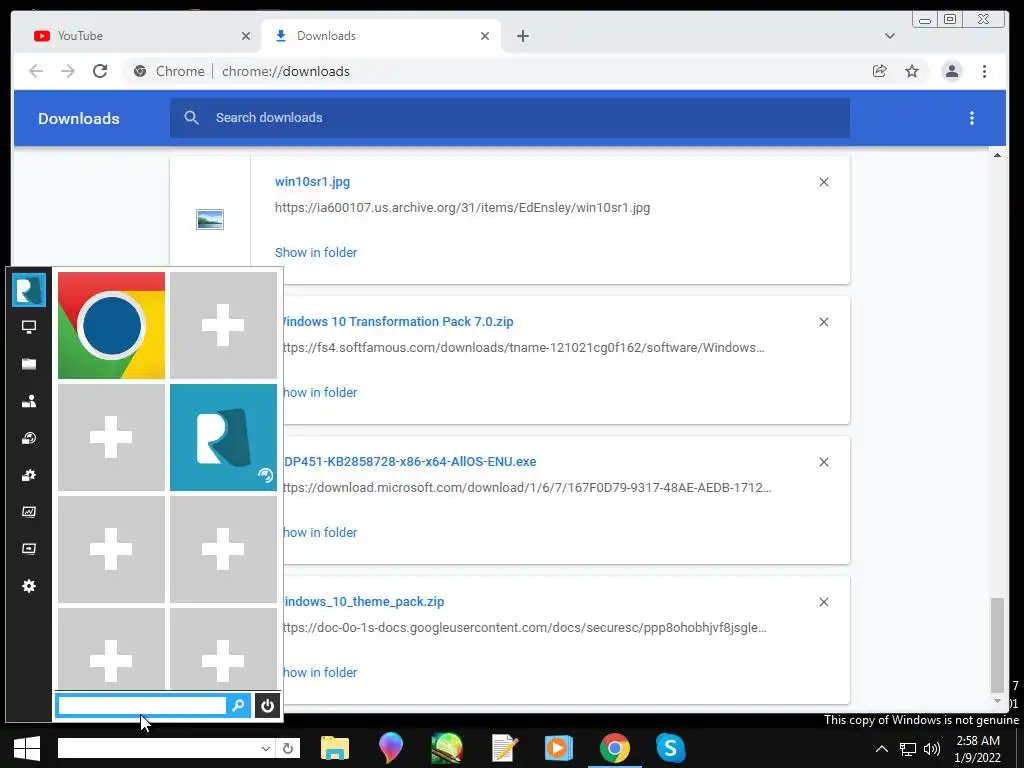
Task: Go back in Chrome
Action: point(36,71)
